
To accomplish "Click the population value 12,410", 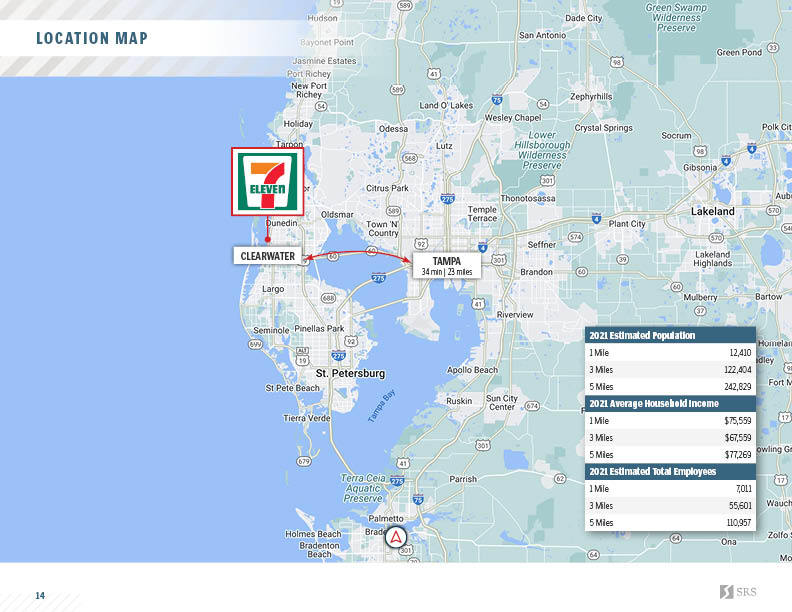I will [x=740, y=352].
